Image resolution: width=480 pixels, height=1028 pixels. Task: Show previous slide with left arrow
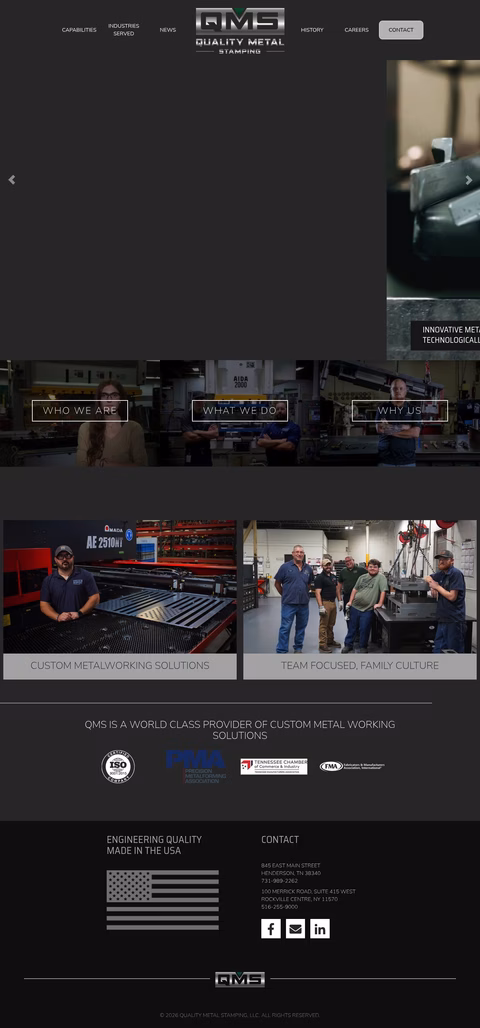(x=11, y=180)
